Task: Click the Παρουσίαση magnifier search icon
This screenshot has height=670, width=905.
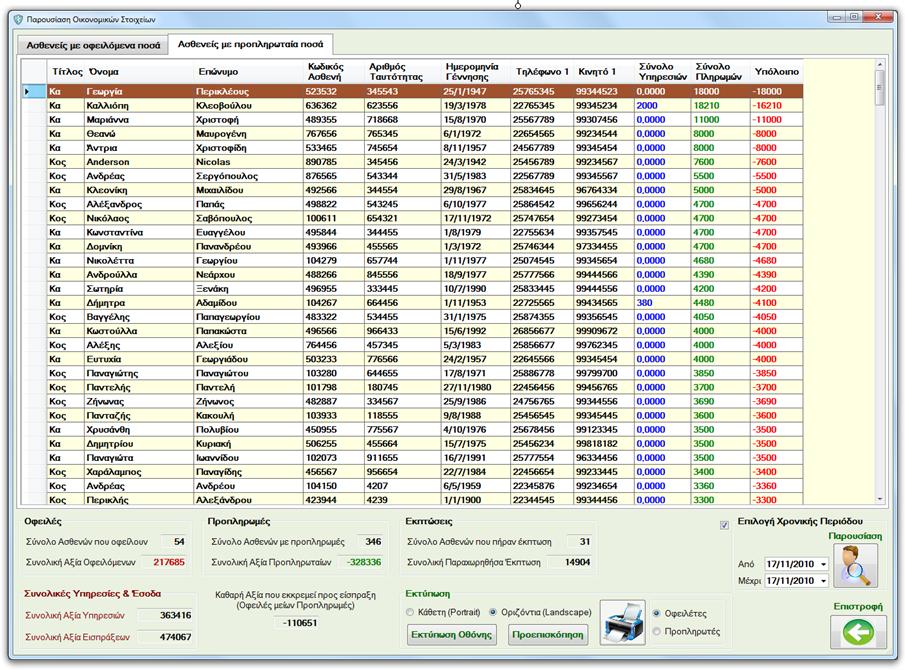Action: click(x=853, y=566)
